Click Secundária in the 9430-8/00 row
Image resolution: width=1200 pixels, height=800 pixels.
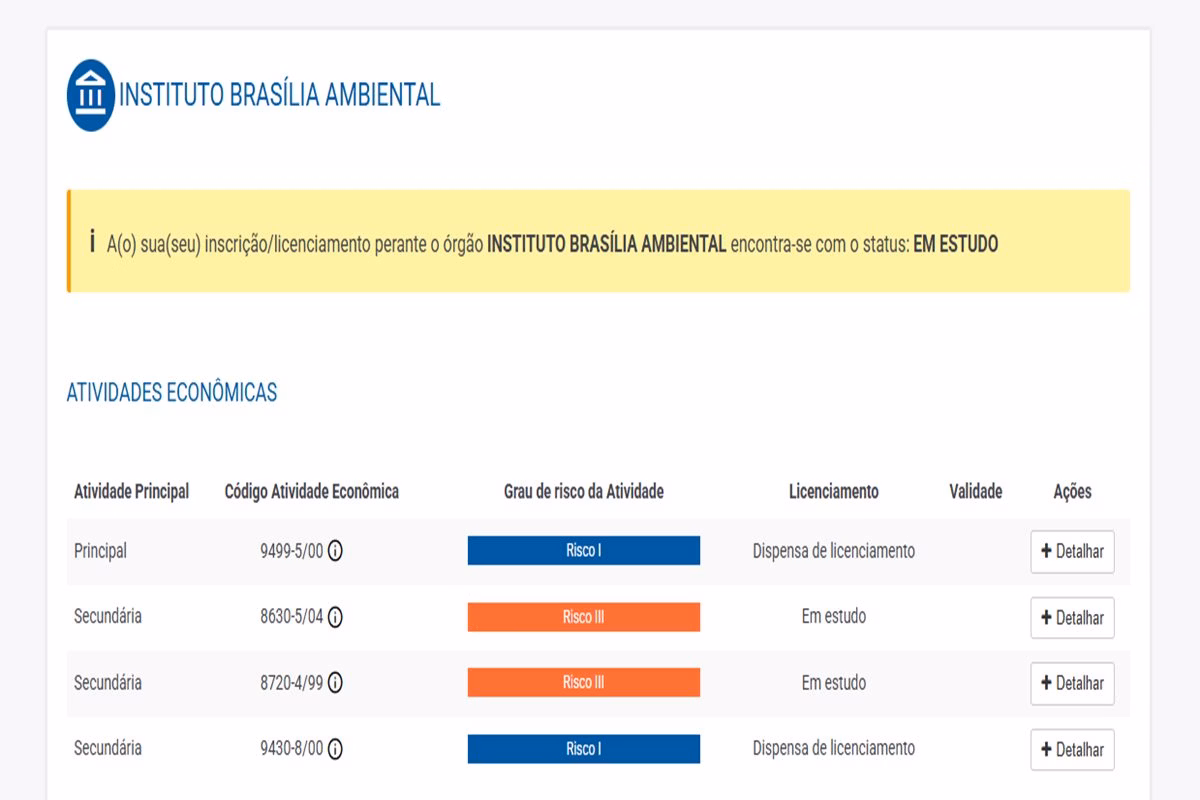pos(108,748)
